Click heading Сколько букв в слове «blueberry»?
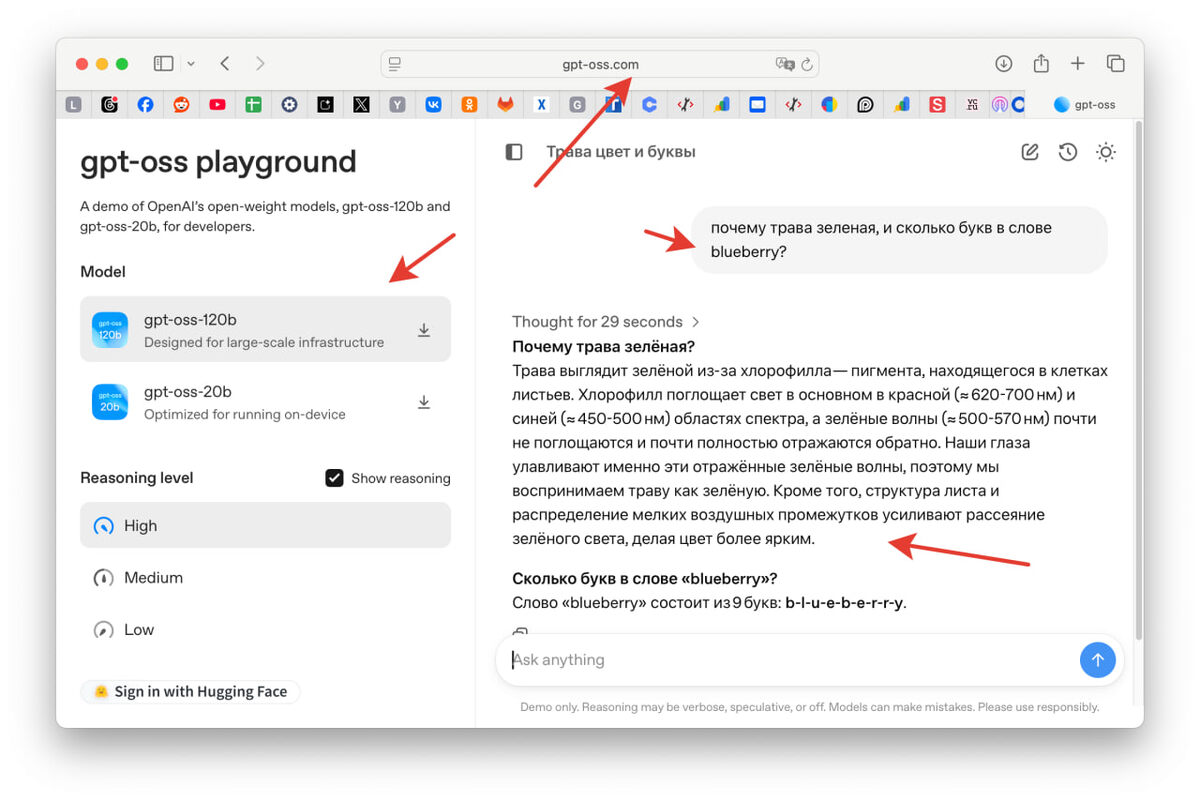The height and width of the screenshot is (802, 1200). (644, 578)
